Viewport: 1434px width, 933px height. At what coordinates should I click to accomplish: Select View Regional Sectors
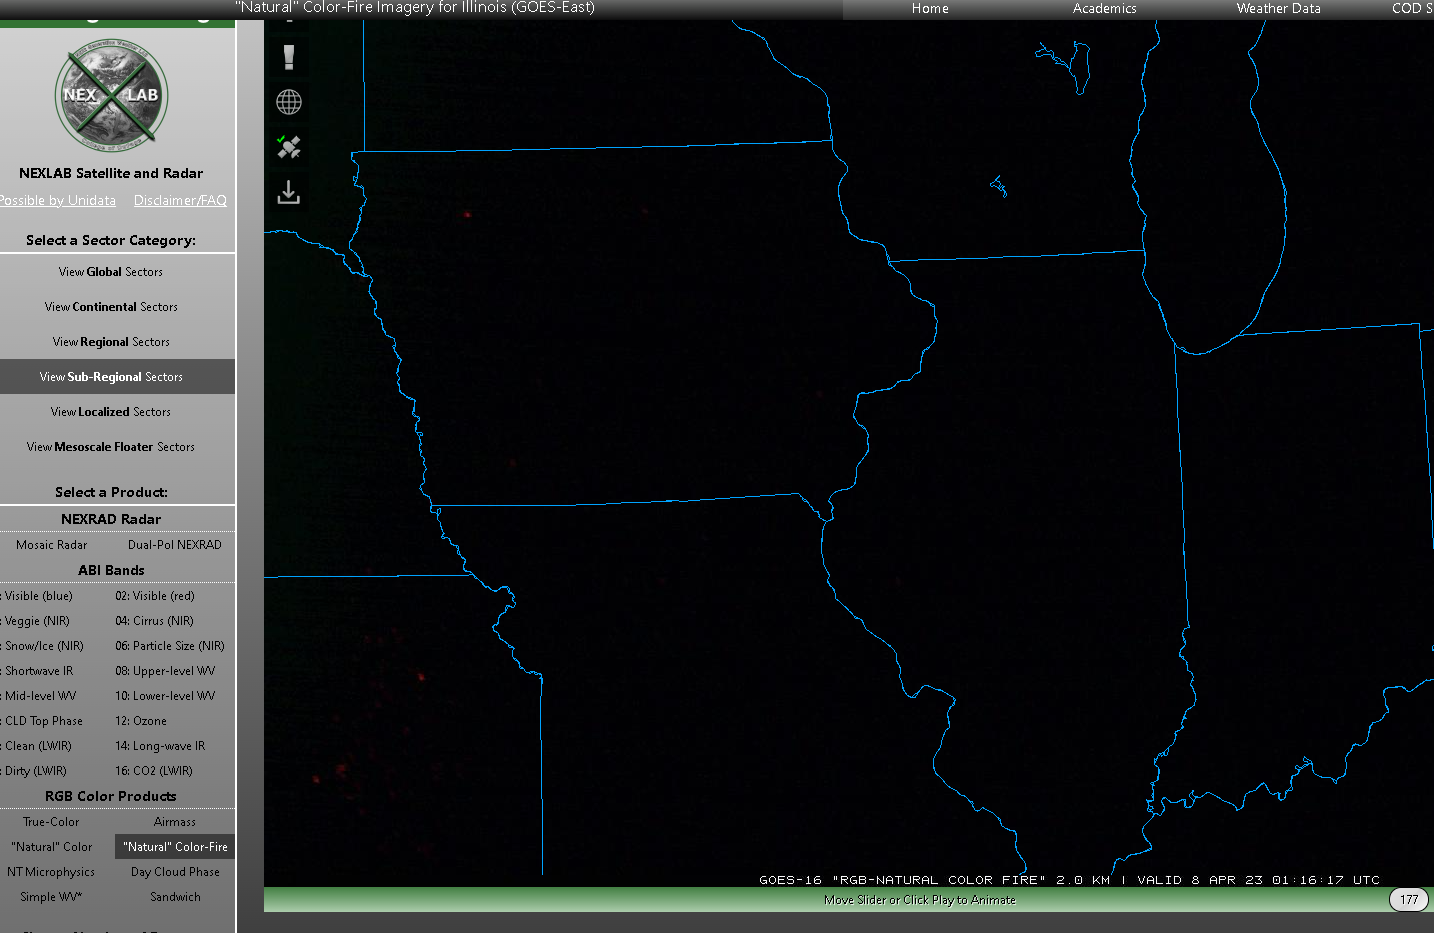click(x=111, y=342)
